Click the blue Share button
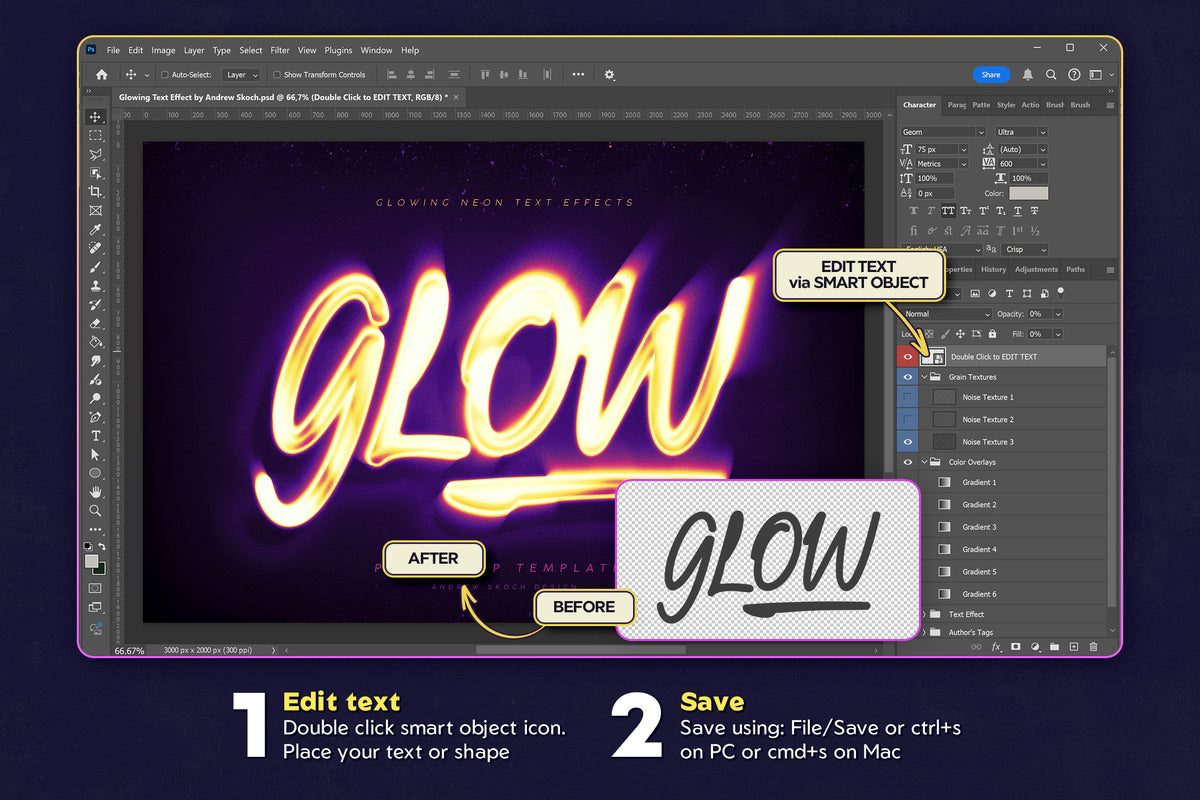This screenshot has height=800, width=1200. coord(991,74)
